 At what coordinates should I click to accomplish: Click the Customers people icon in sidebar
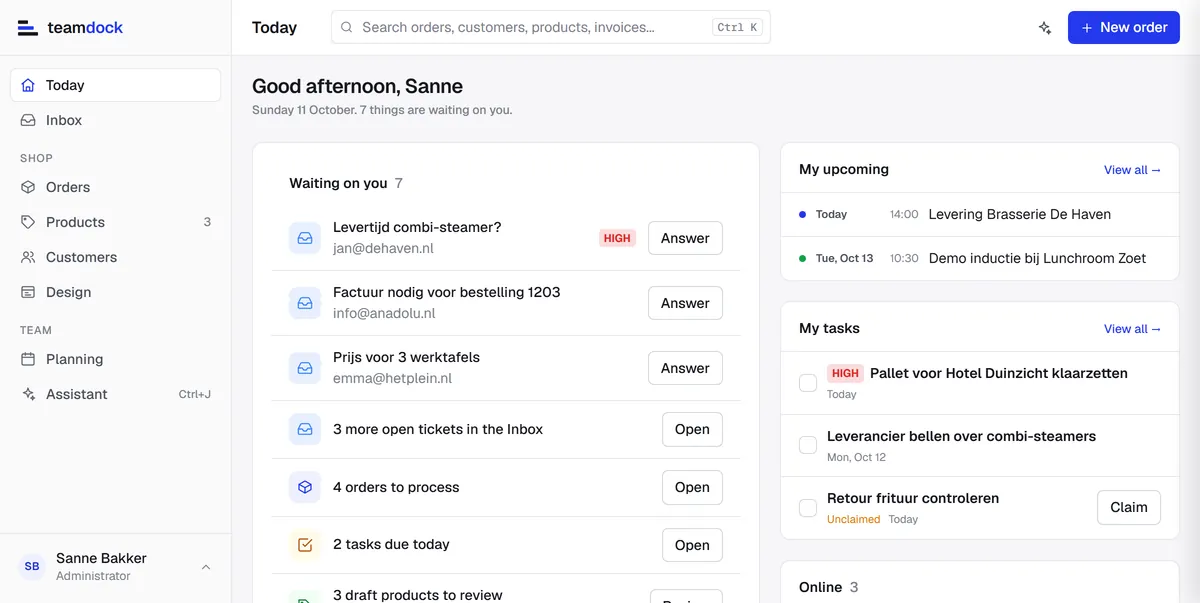(28, 257)
